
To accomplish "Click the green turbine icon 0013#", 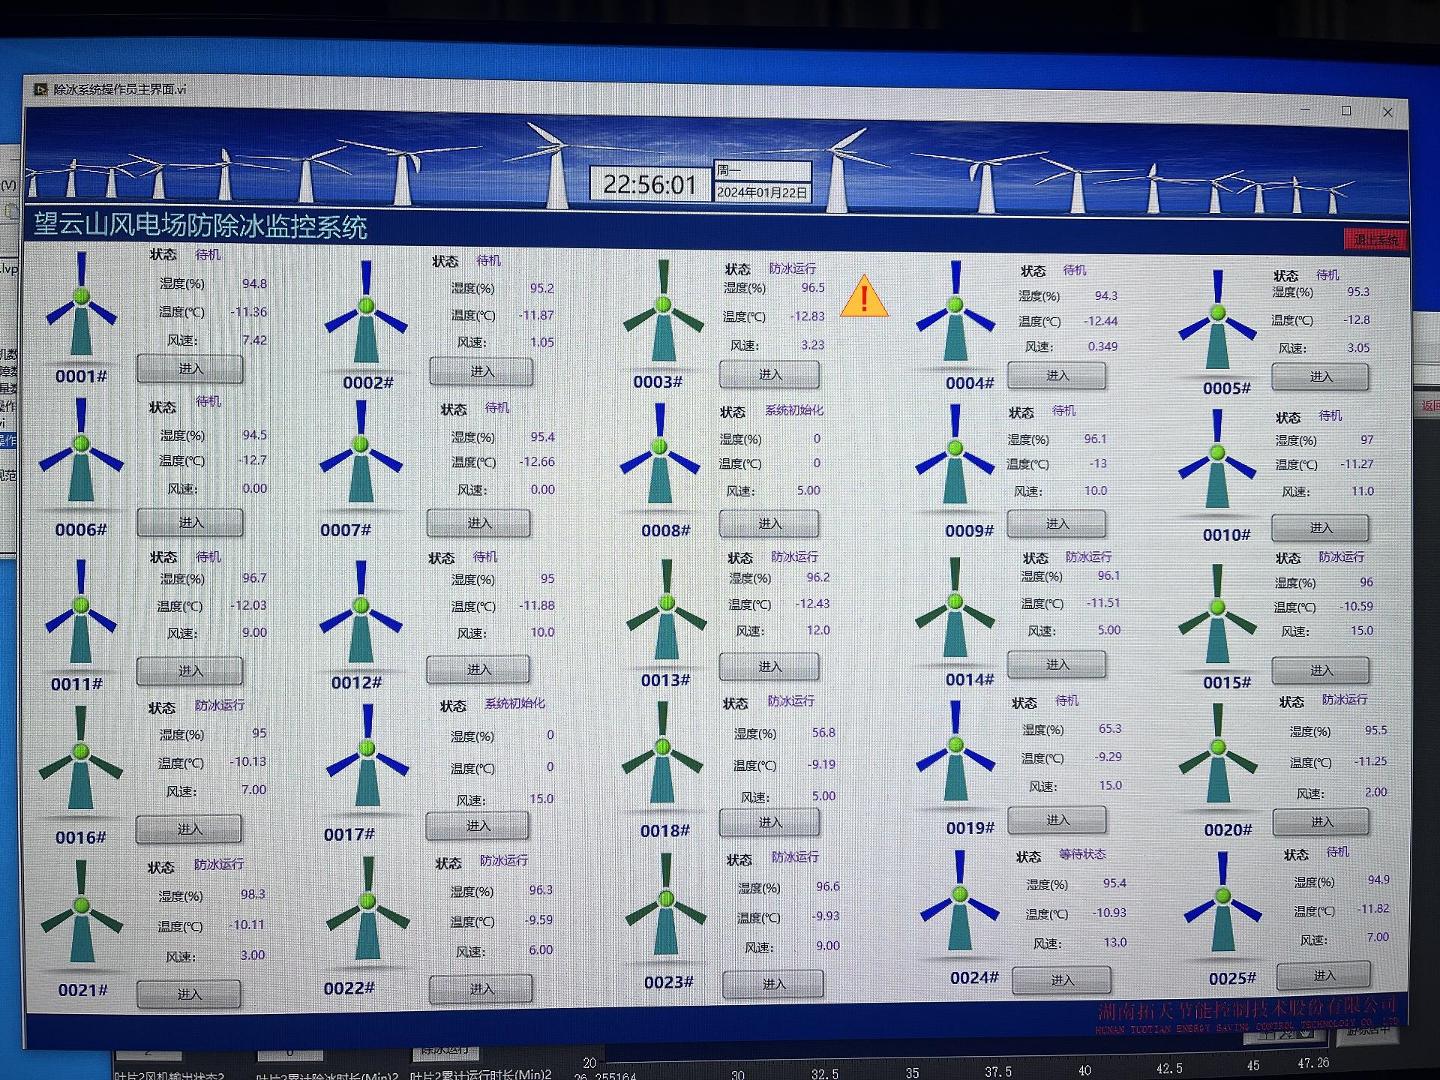I will coord(667,611).
